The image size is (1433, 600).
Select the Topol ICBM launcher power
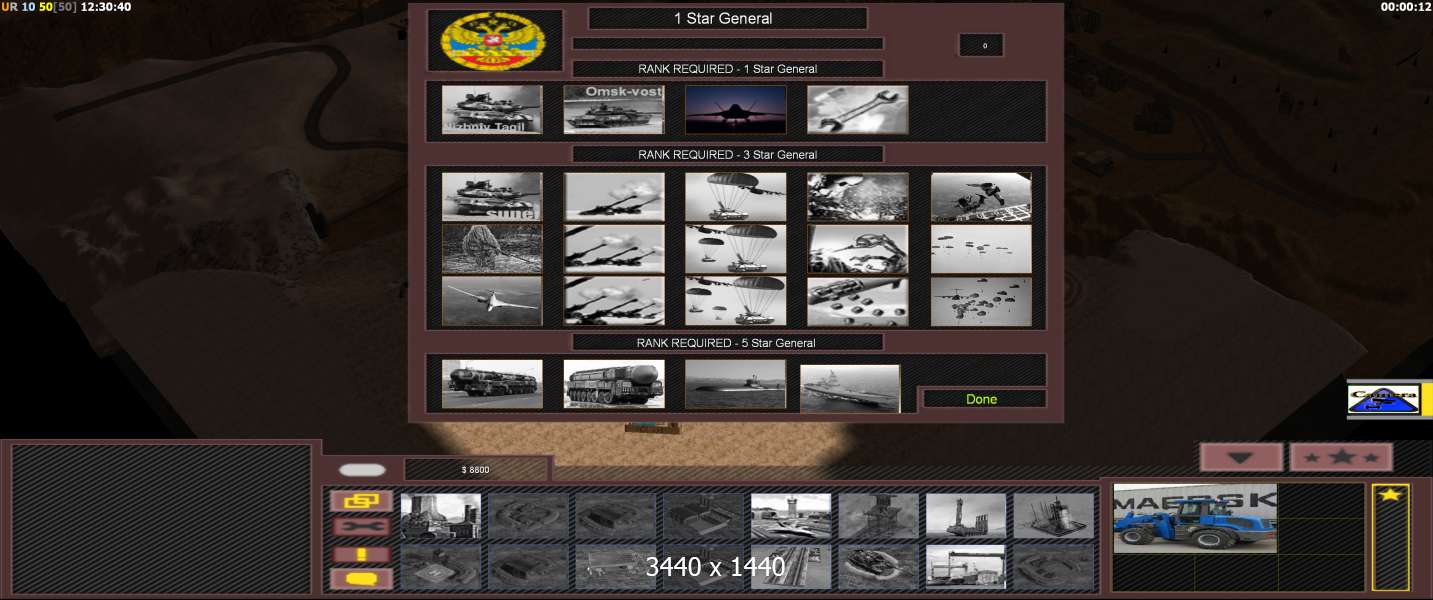coord(614,384)
